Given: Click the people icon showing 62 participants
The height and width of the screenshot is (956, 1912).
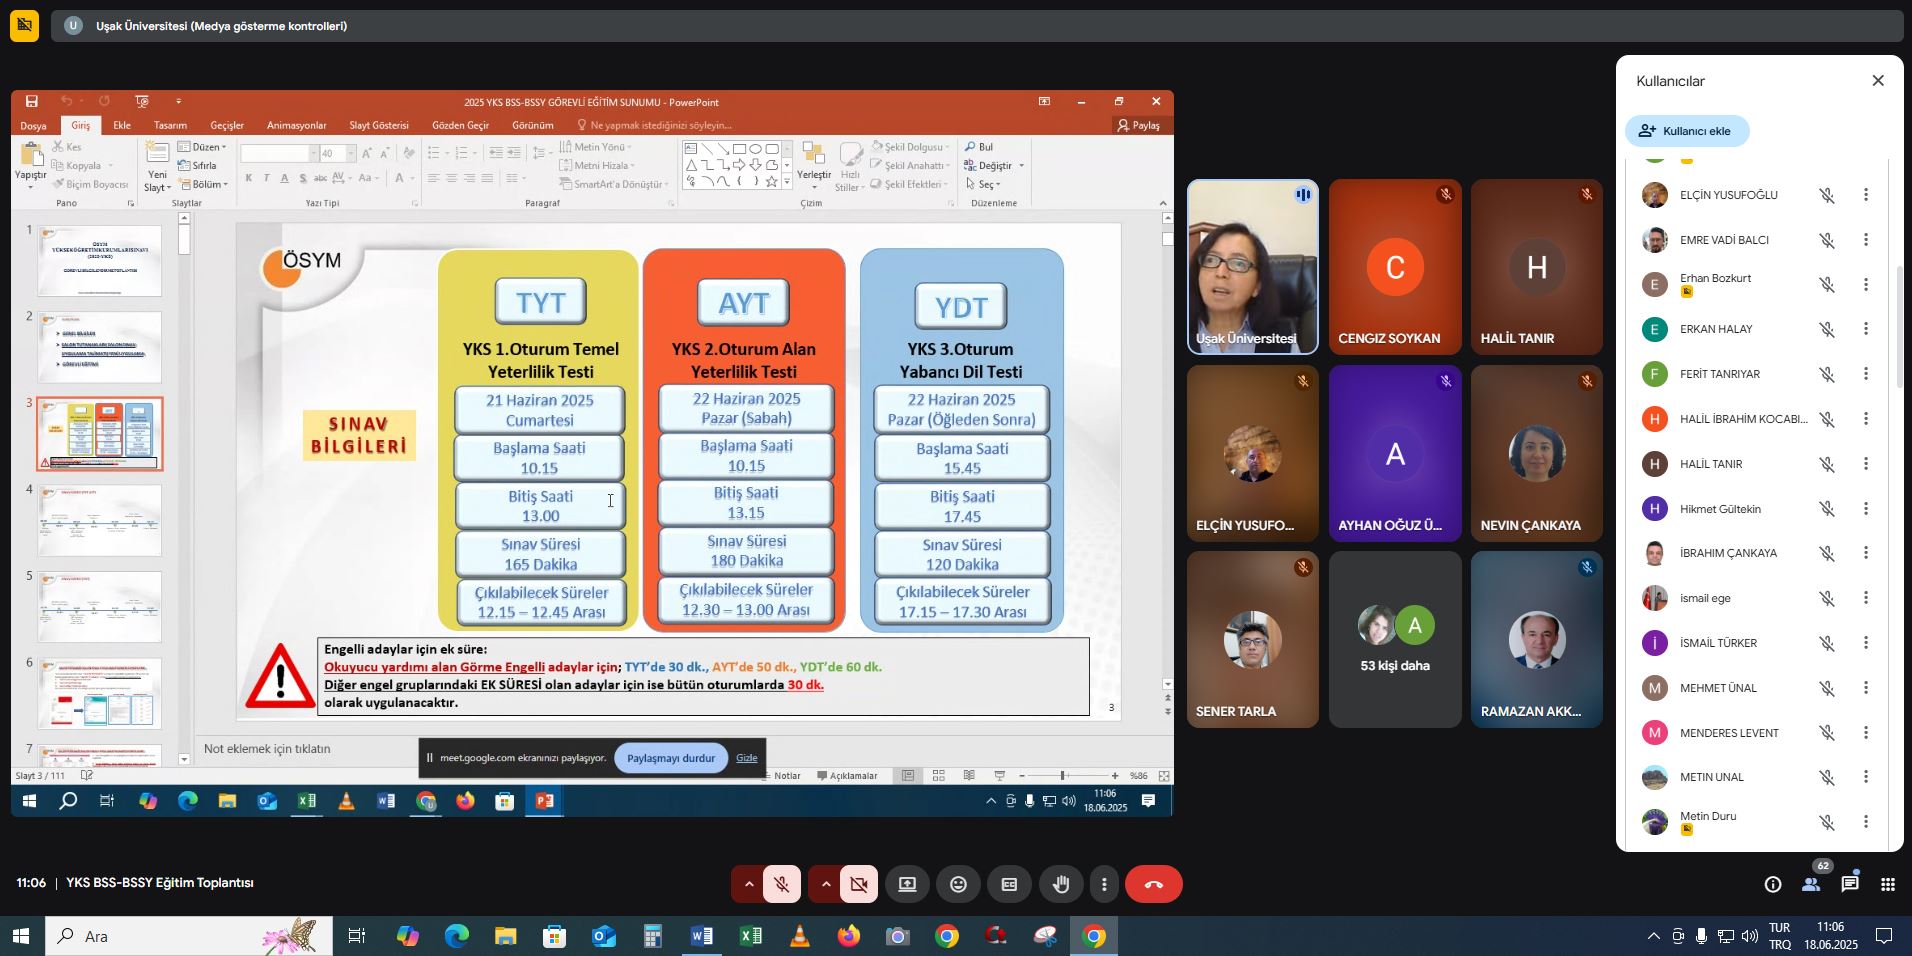Looking at the screenshot, I should point(1811,884).
